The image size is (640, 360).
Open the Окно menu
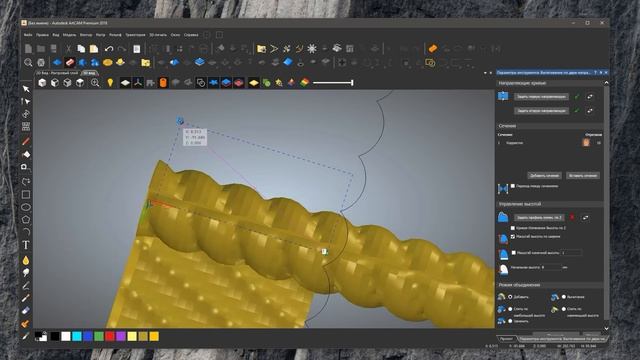pyautogui.click(x=176, y=35)
